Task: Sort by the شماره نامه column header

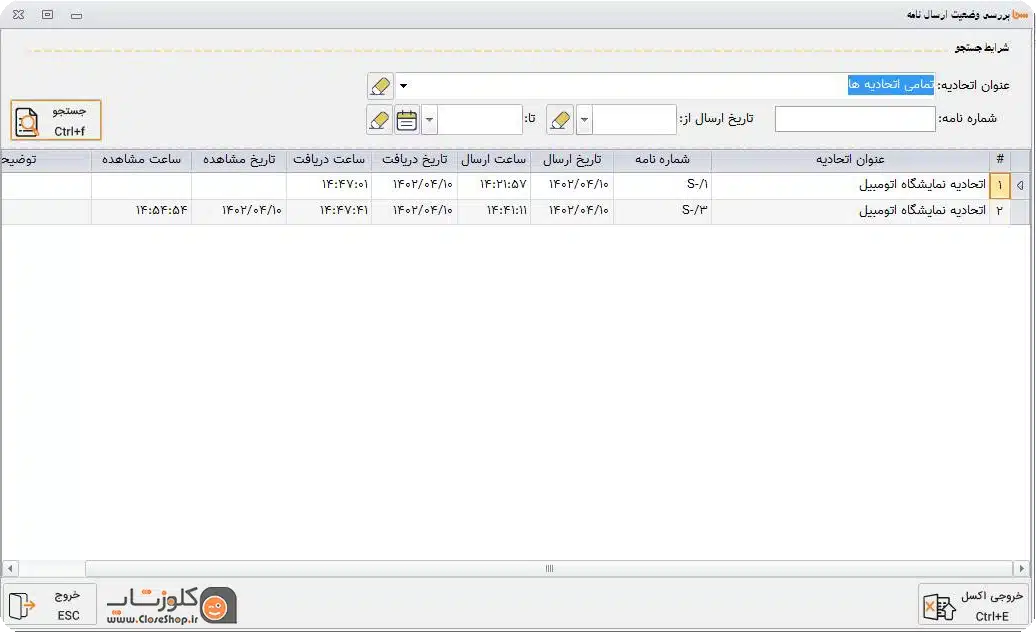Action: point(663,160)
